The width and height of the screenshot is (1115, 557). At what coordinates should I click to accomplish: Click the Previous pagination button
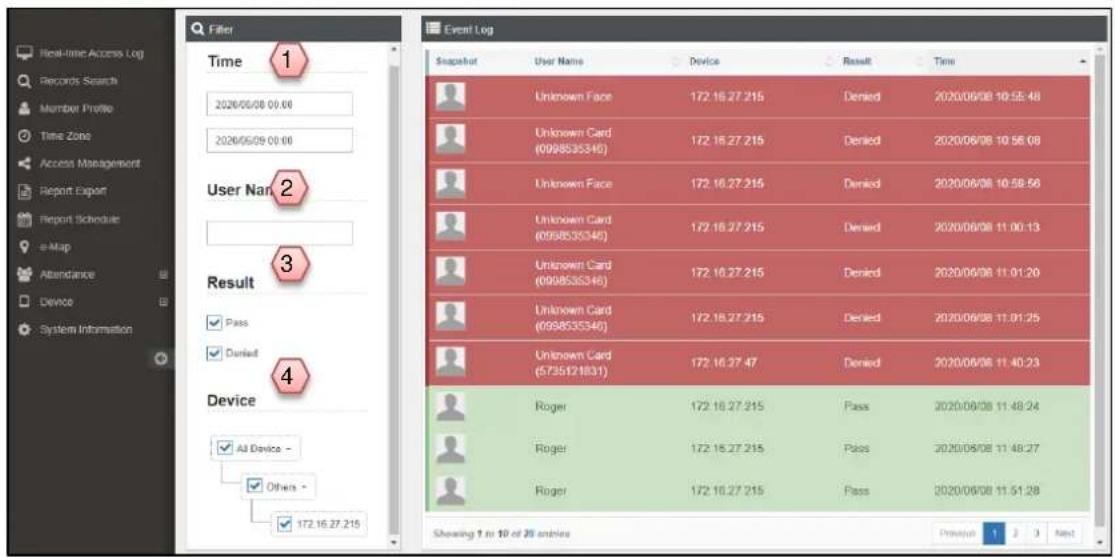(958, 534)
